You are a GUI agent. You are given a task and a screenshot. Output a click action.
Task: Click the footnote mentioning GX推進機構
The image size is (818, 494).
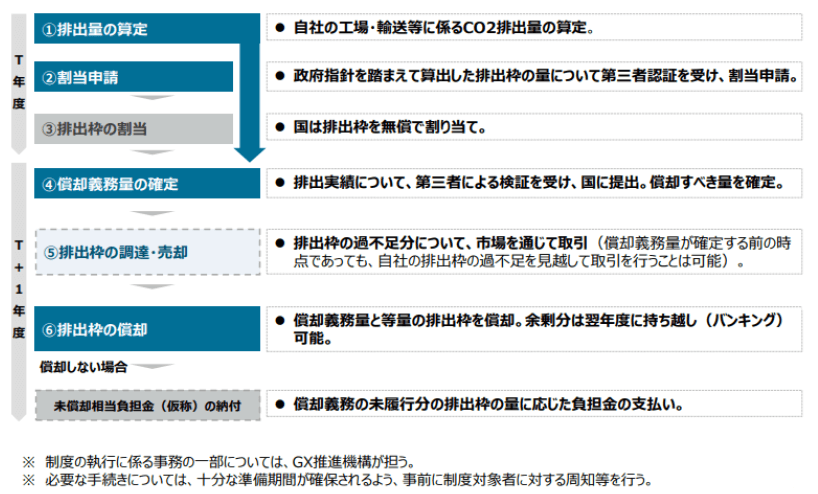point(230,461)
